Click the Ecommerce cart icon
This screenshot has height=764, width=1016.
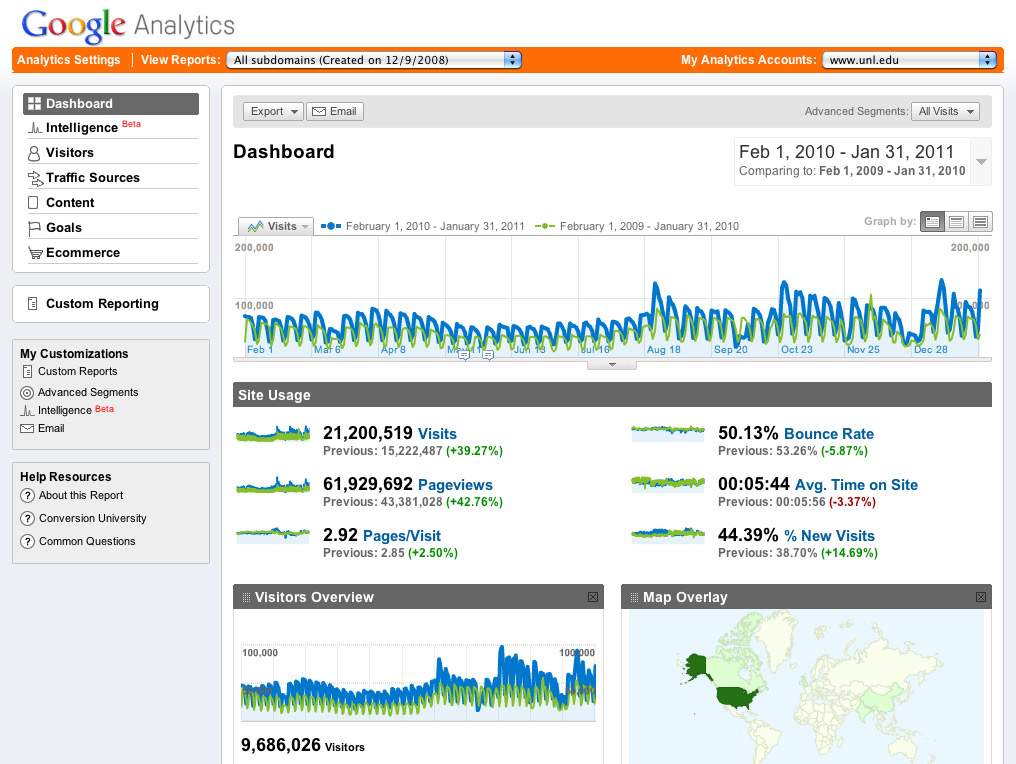(34, 253)
